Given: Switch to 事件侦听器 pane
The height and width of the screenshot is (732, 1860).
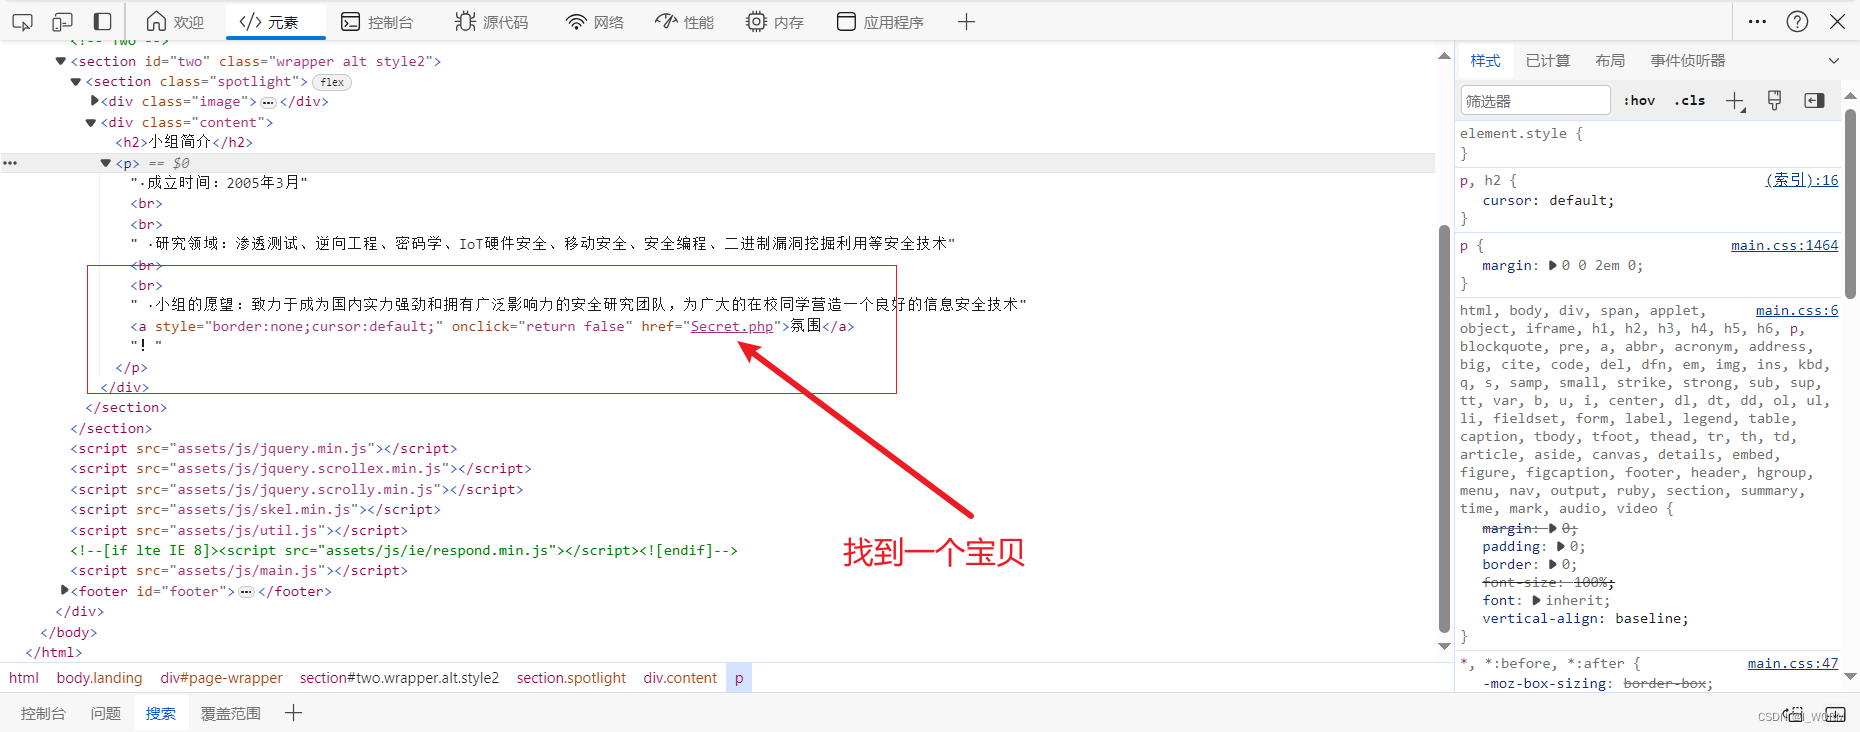Looking at the screenshot, I should click(x=1688, y=61).
